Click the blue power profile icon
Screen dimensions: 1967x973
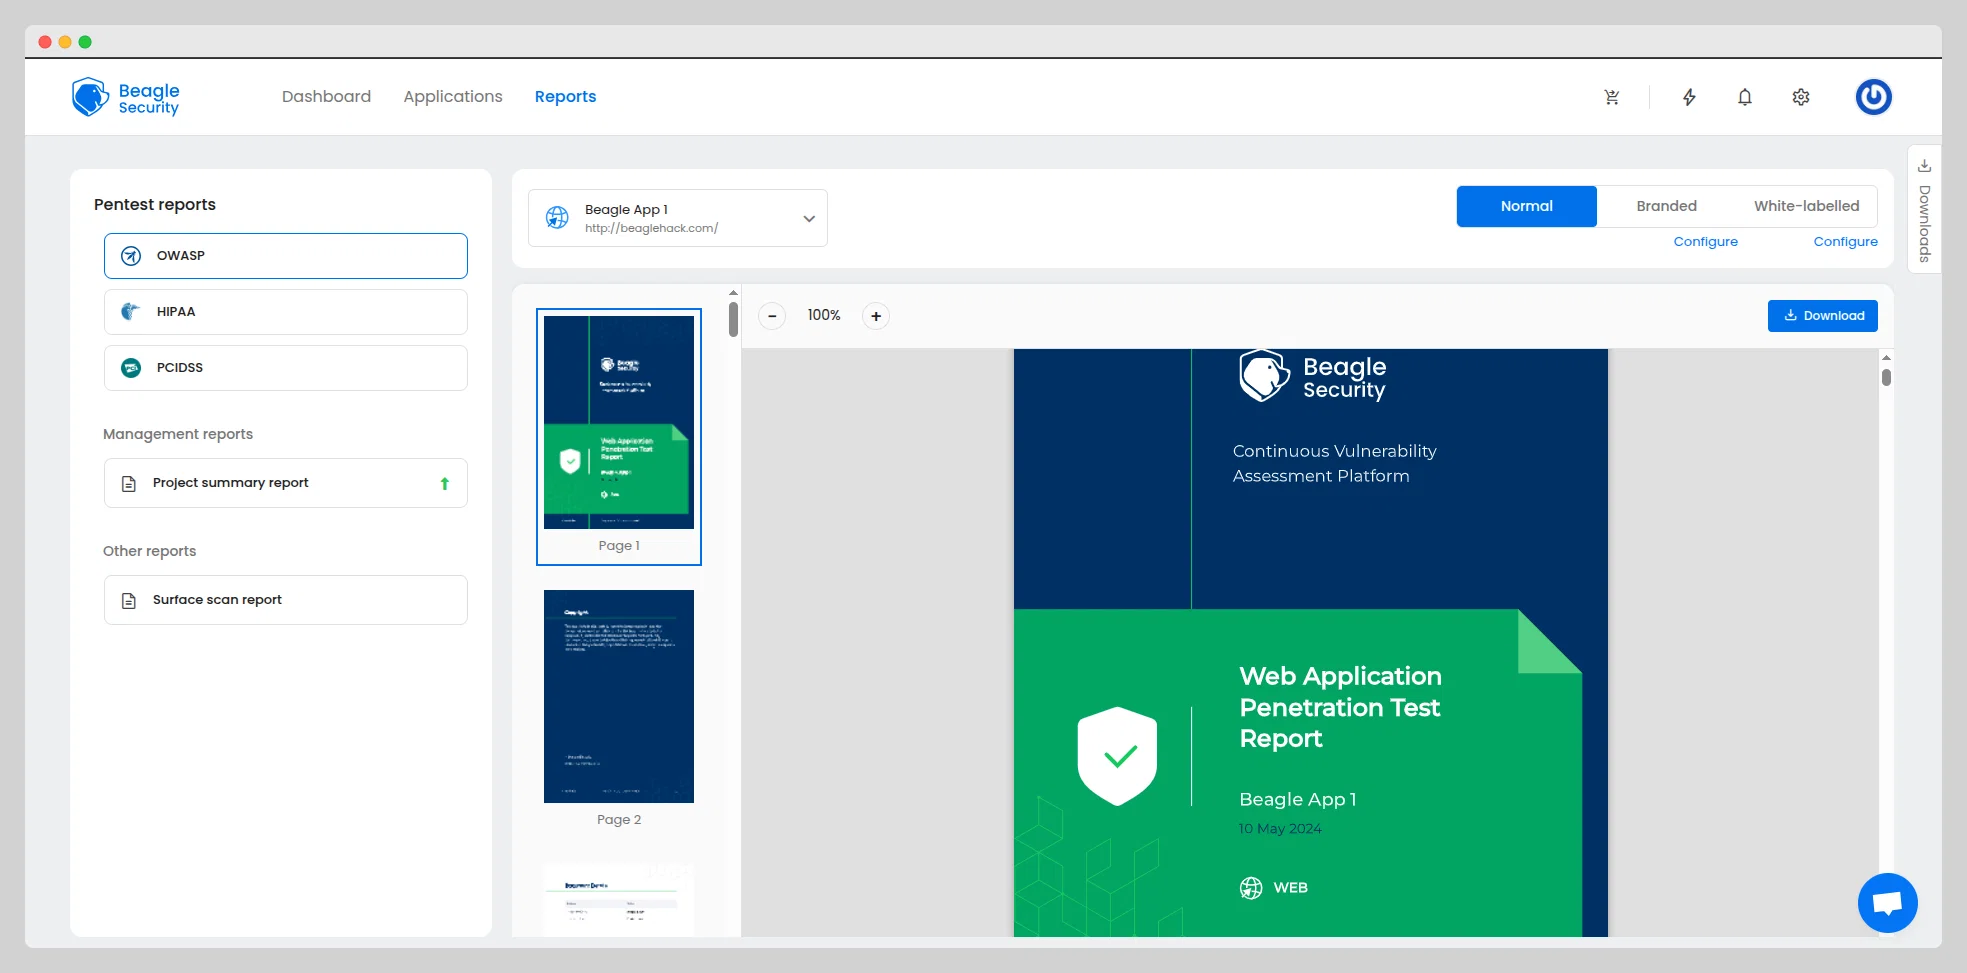[x=1874, y=97]
